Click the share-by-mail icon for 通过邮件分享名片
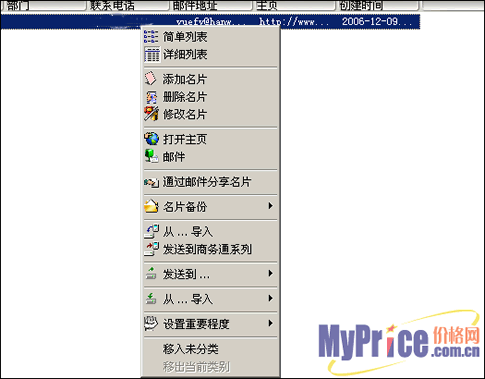 pyautogui.click(x=151, y=182)
